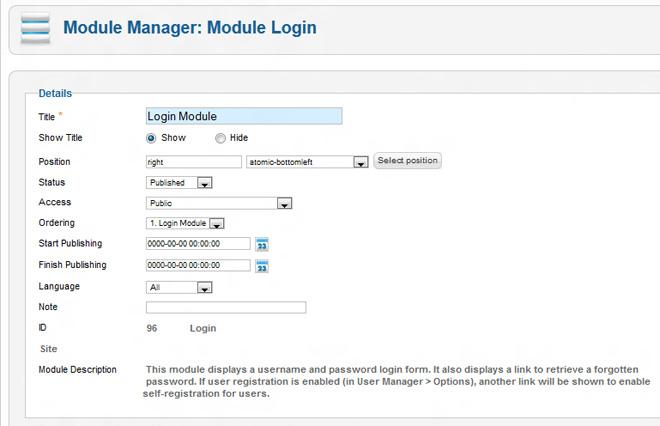Click the Start Publishing date field
This screenshot has width=660, height=426.
tap(198, 244)
